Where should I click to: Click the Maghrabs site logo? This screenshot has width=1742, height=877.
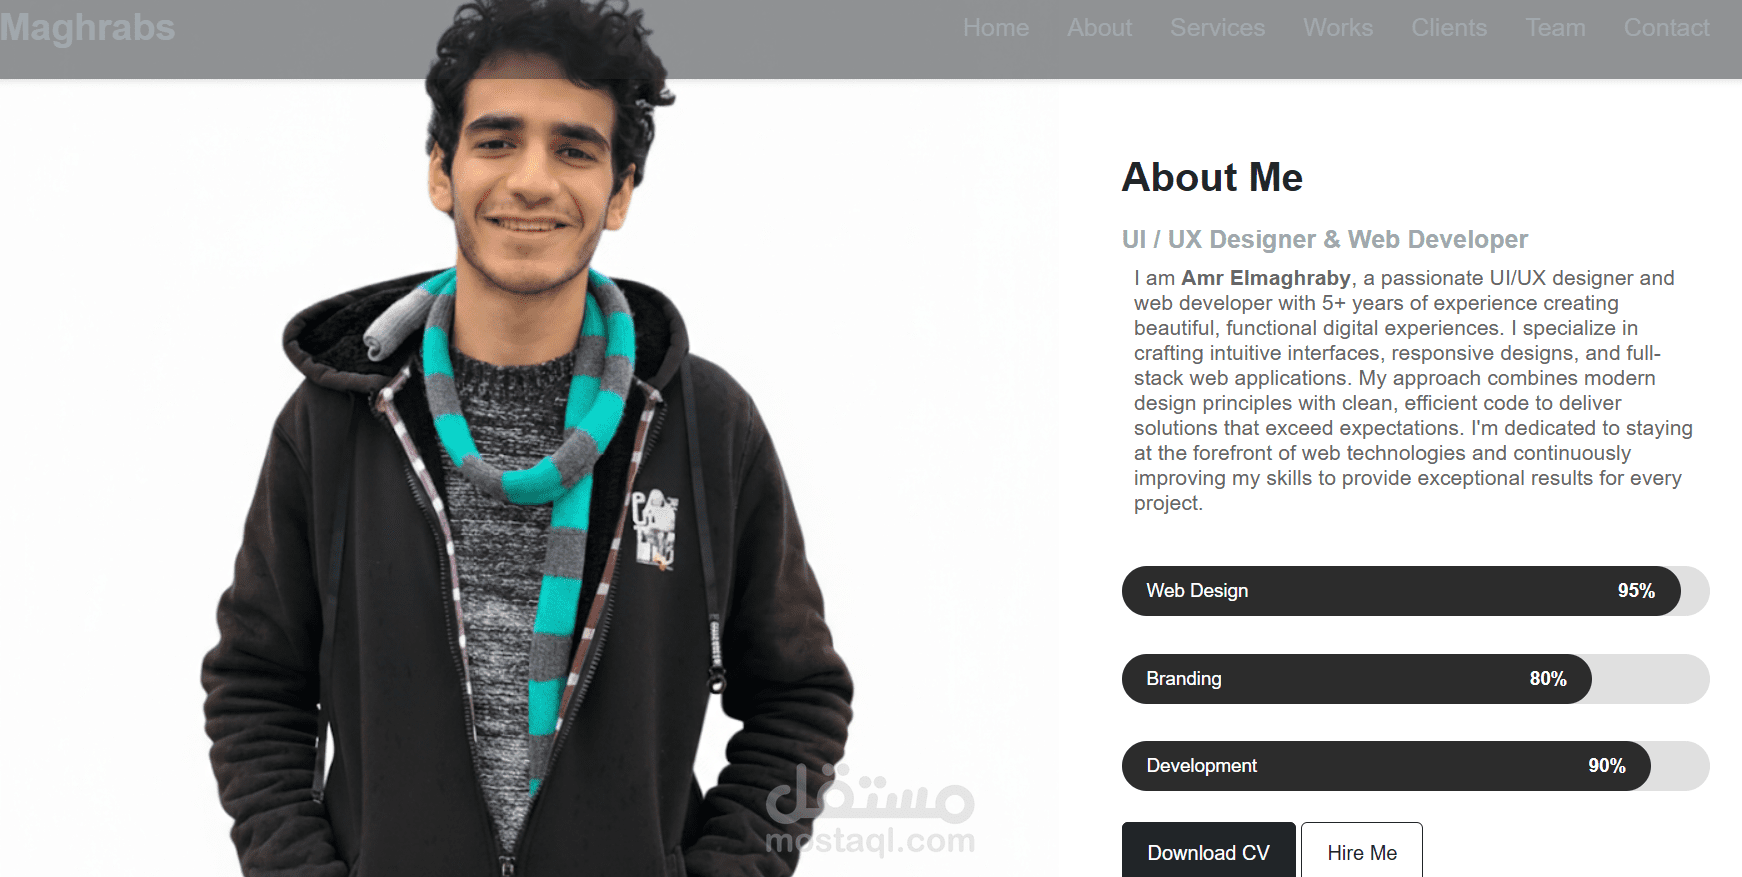(x=87, y=28)
